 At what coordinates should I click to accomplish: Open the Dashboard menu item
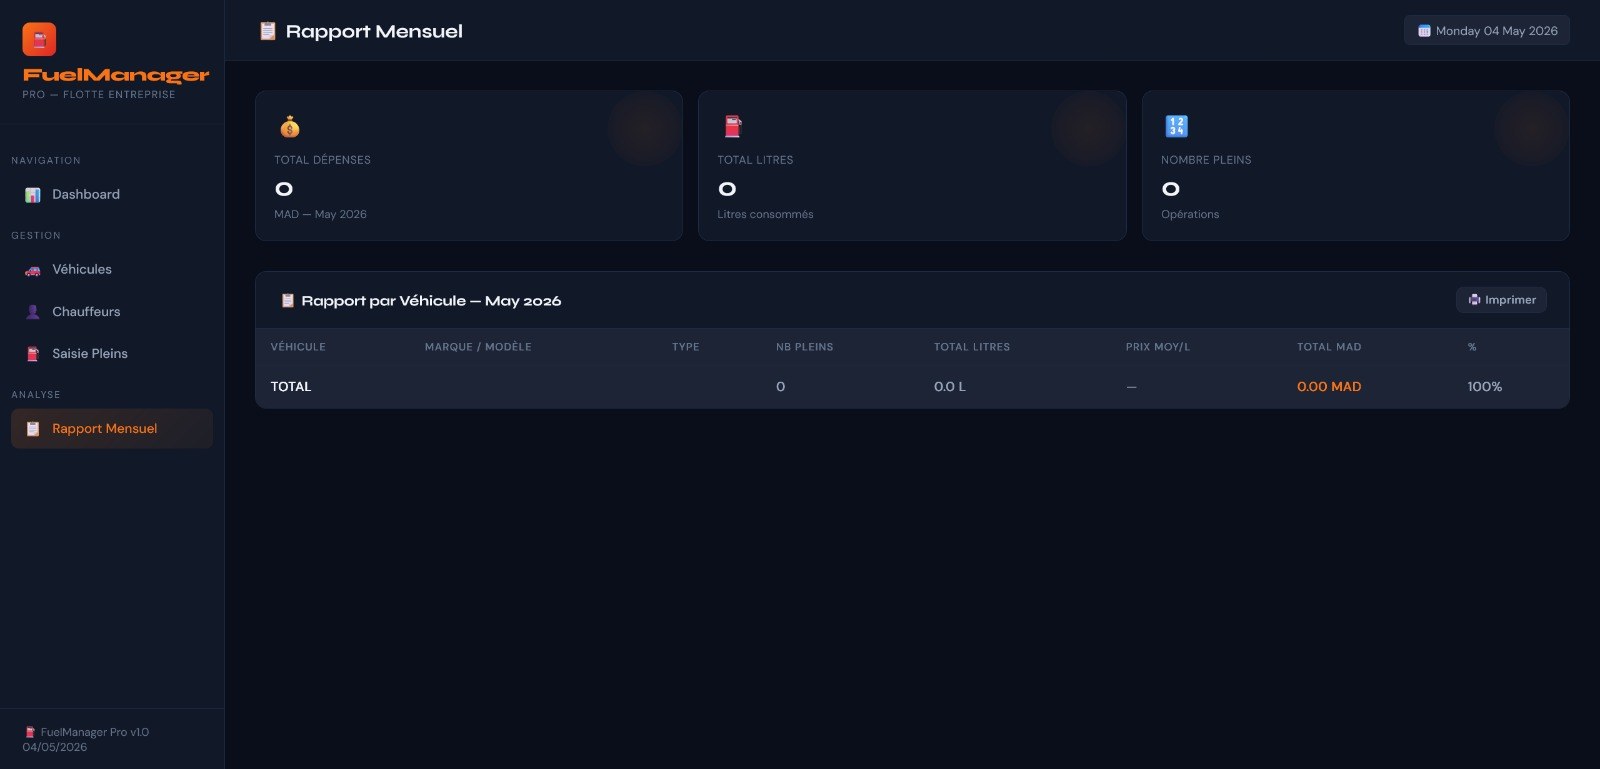[x=112, y=195]
